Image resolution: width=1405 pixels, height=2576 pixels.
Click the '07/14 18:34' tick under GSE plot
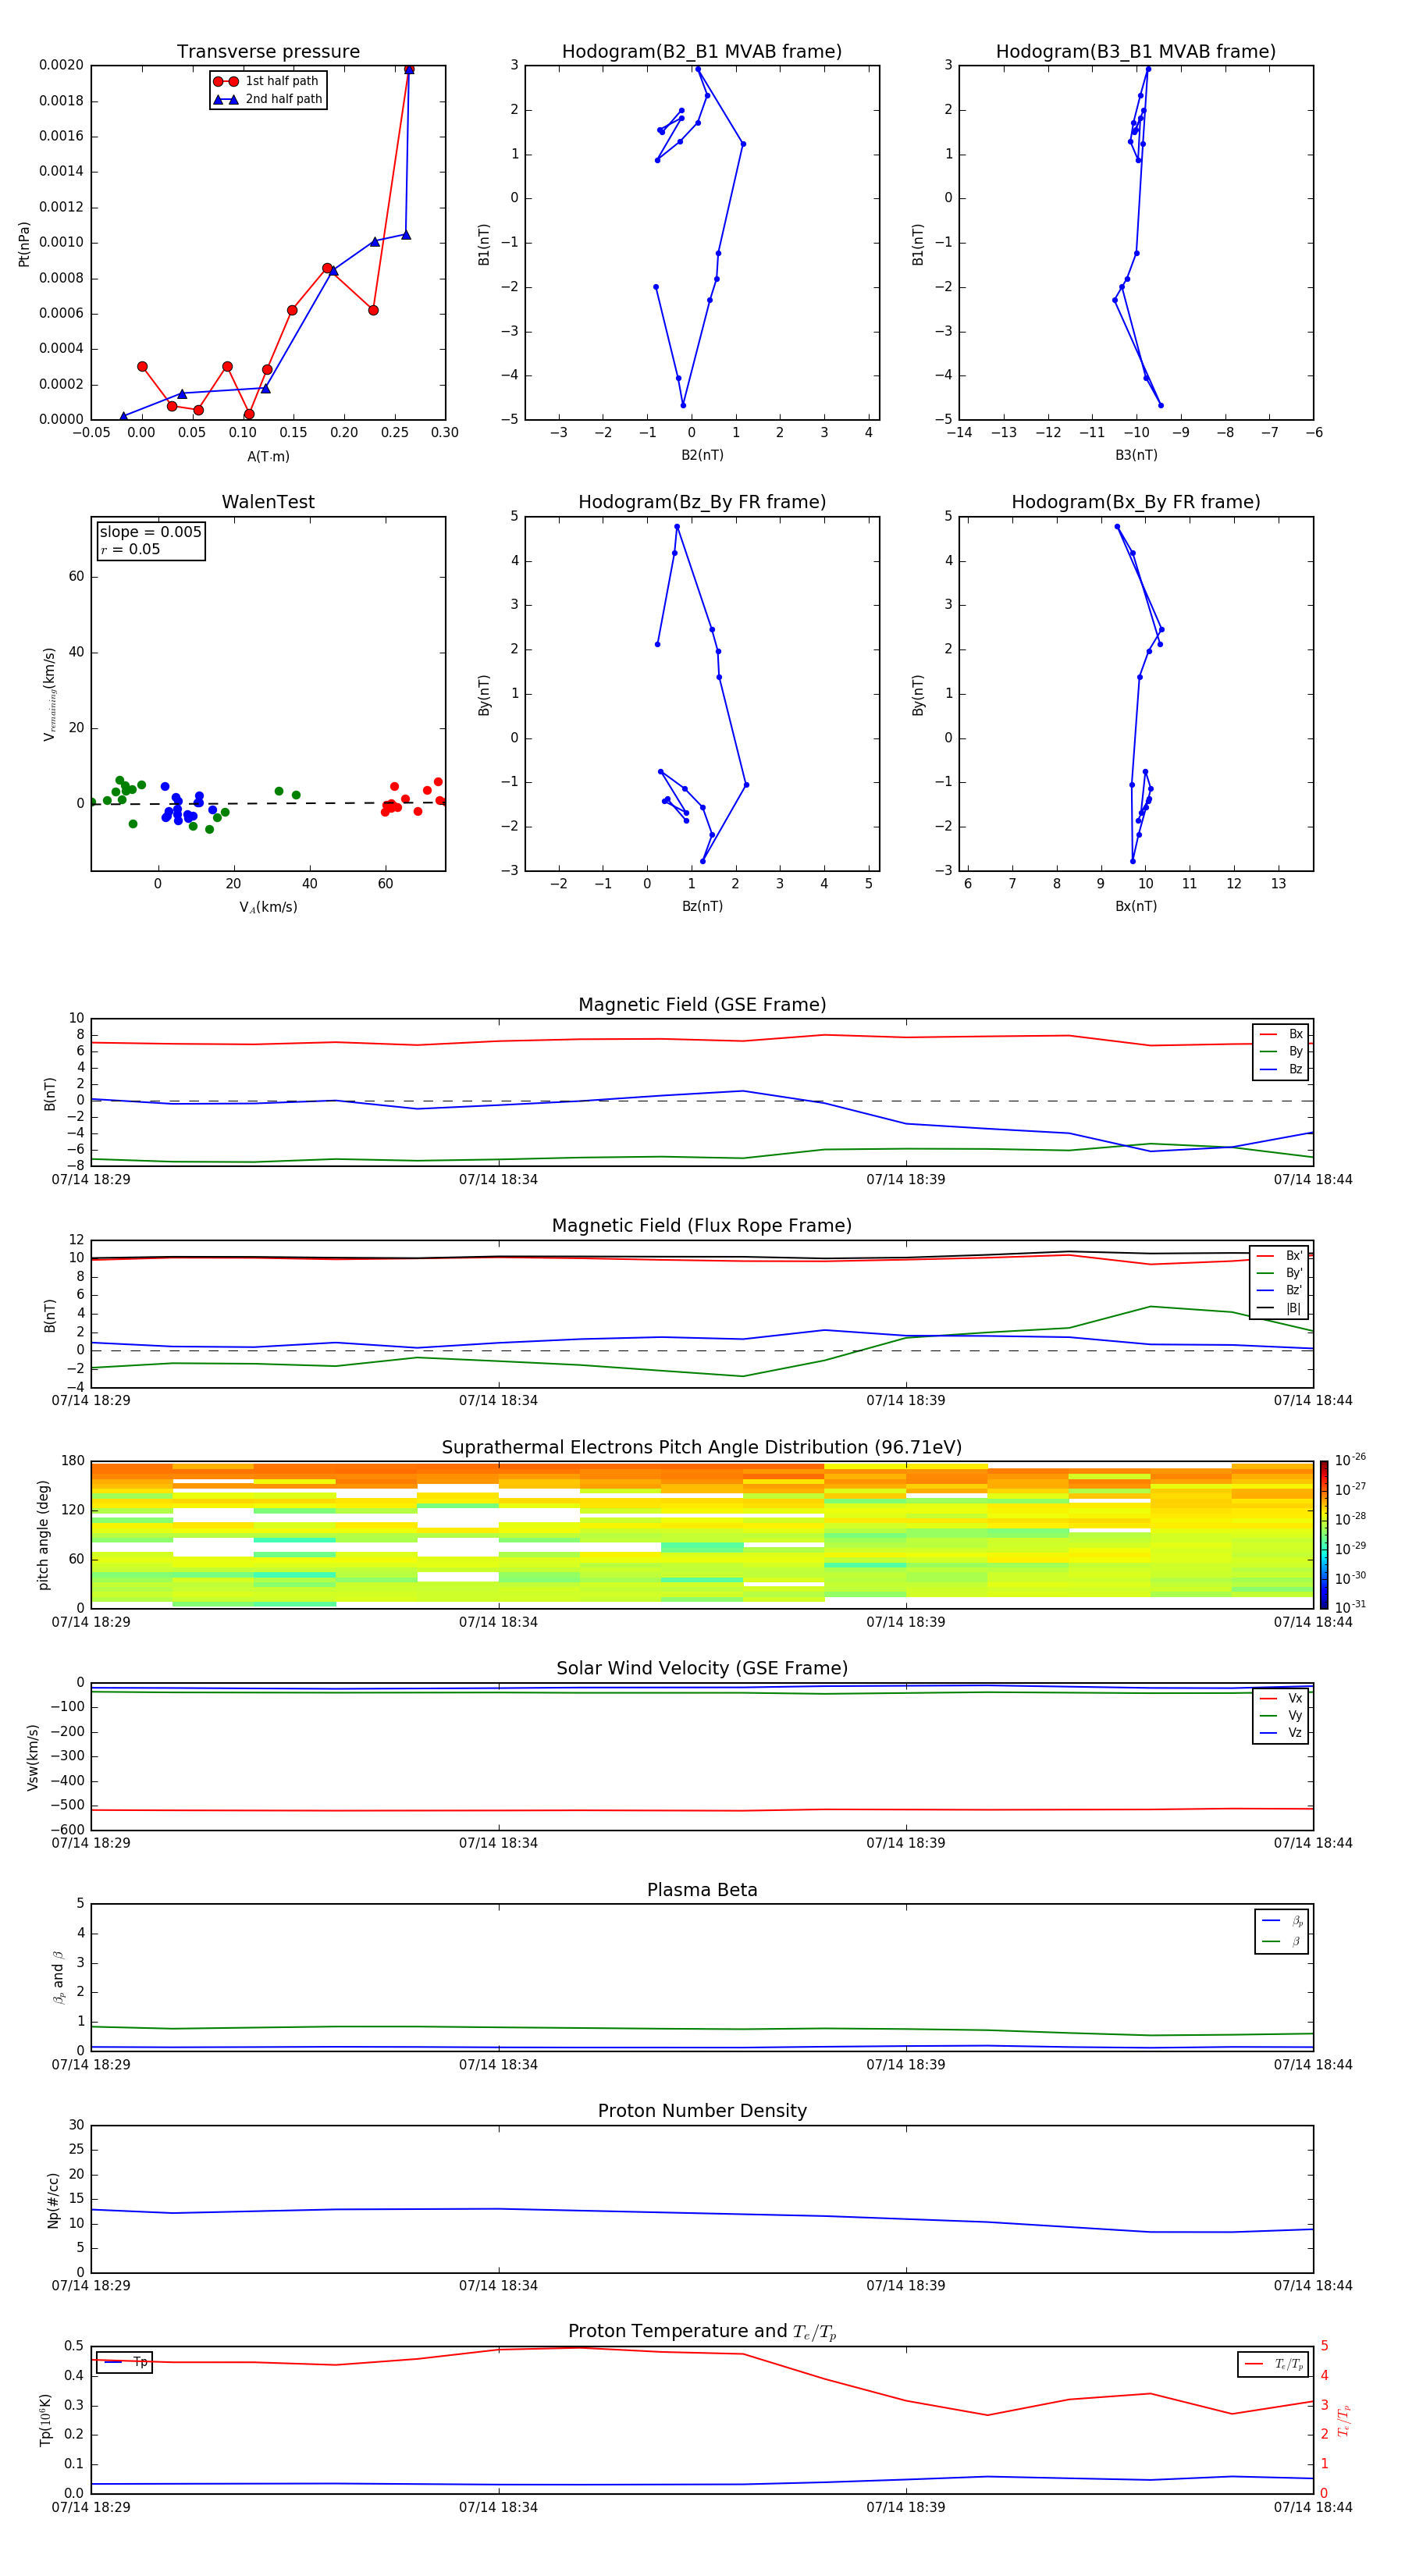498,1180
